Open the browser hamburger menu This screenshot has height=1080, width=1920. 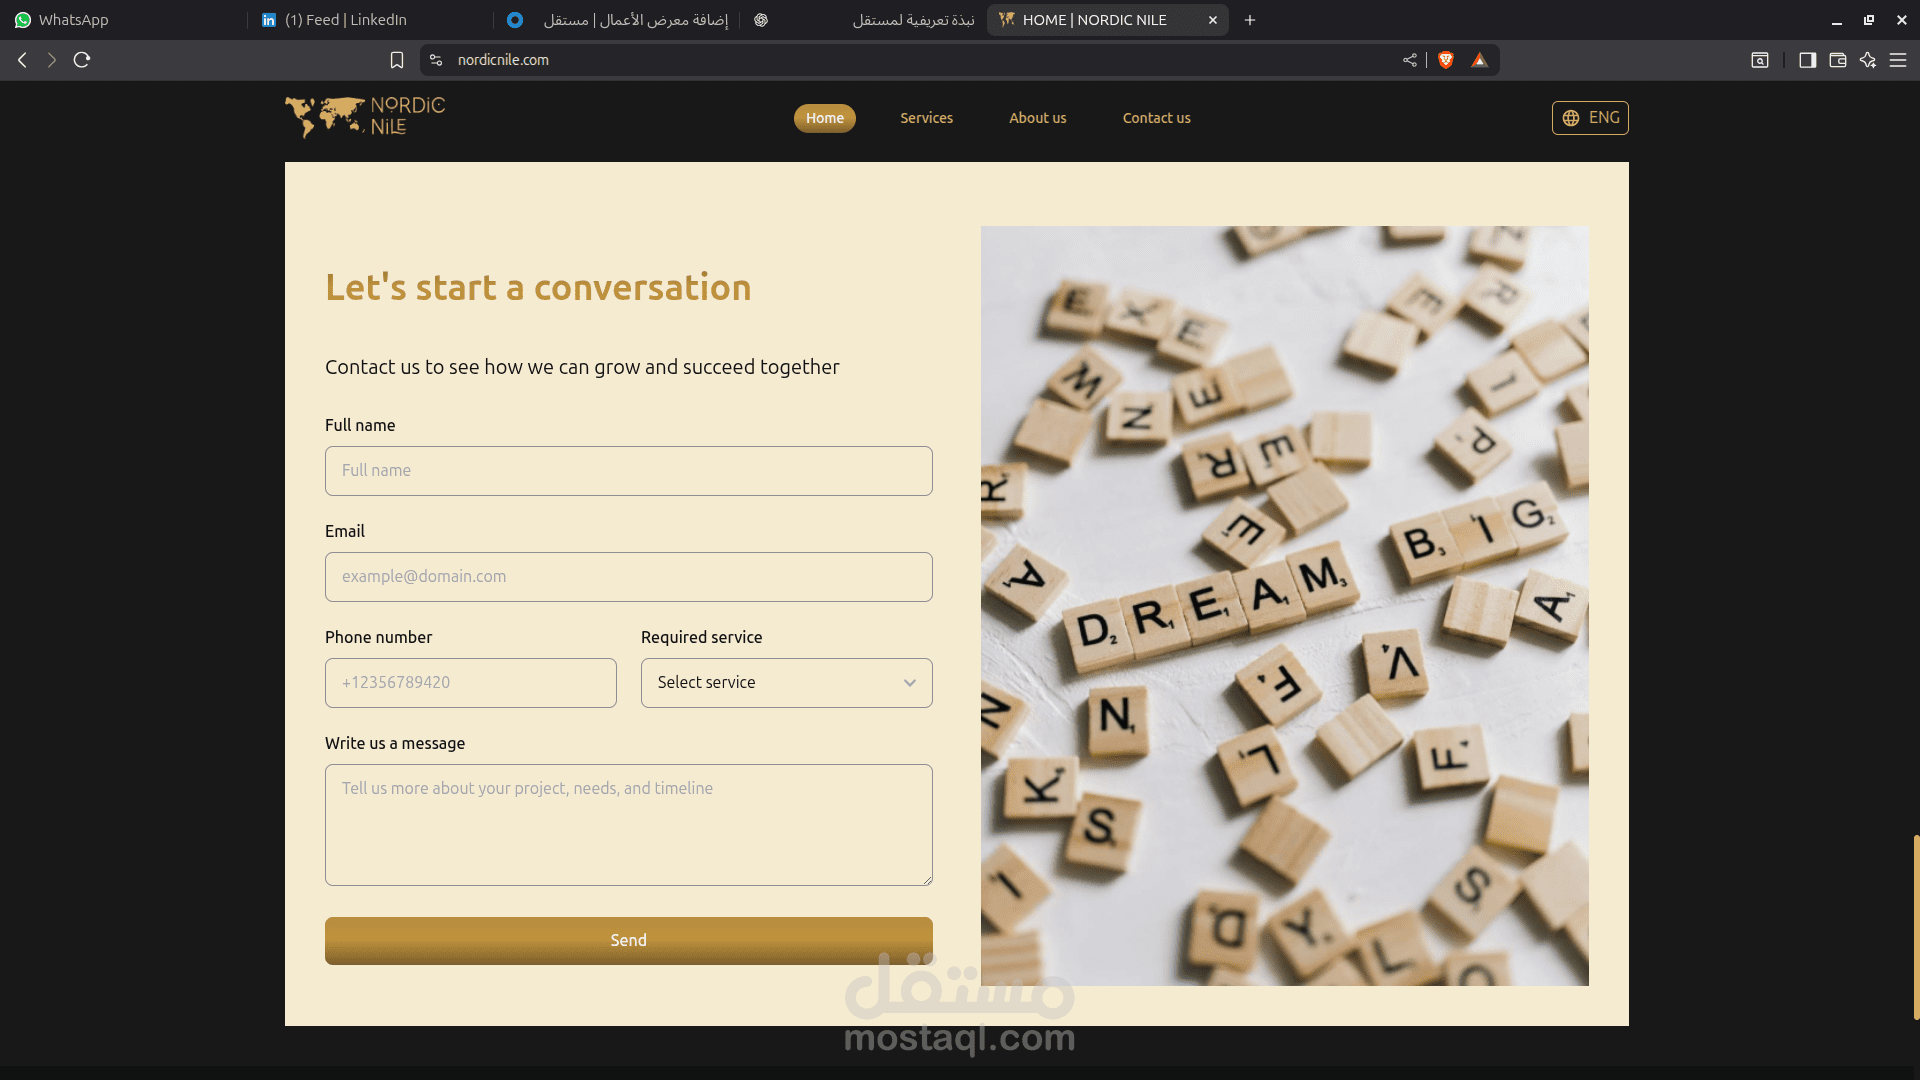click(x=1898, y=60)
